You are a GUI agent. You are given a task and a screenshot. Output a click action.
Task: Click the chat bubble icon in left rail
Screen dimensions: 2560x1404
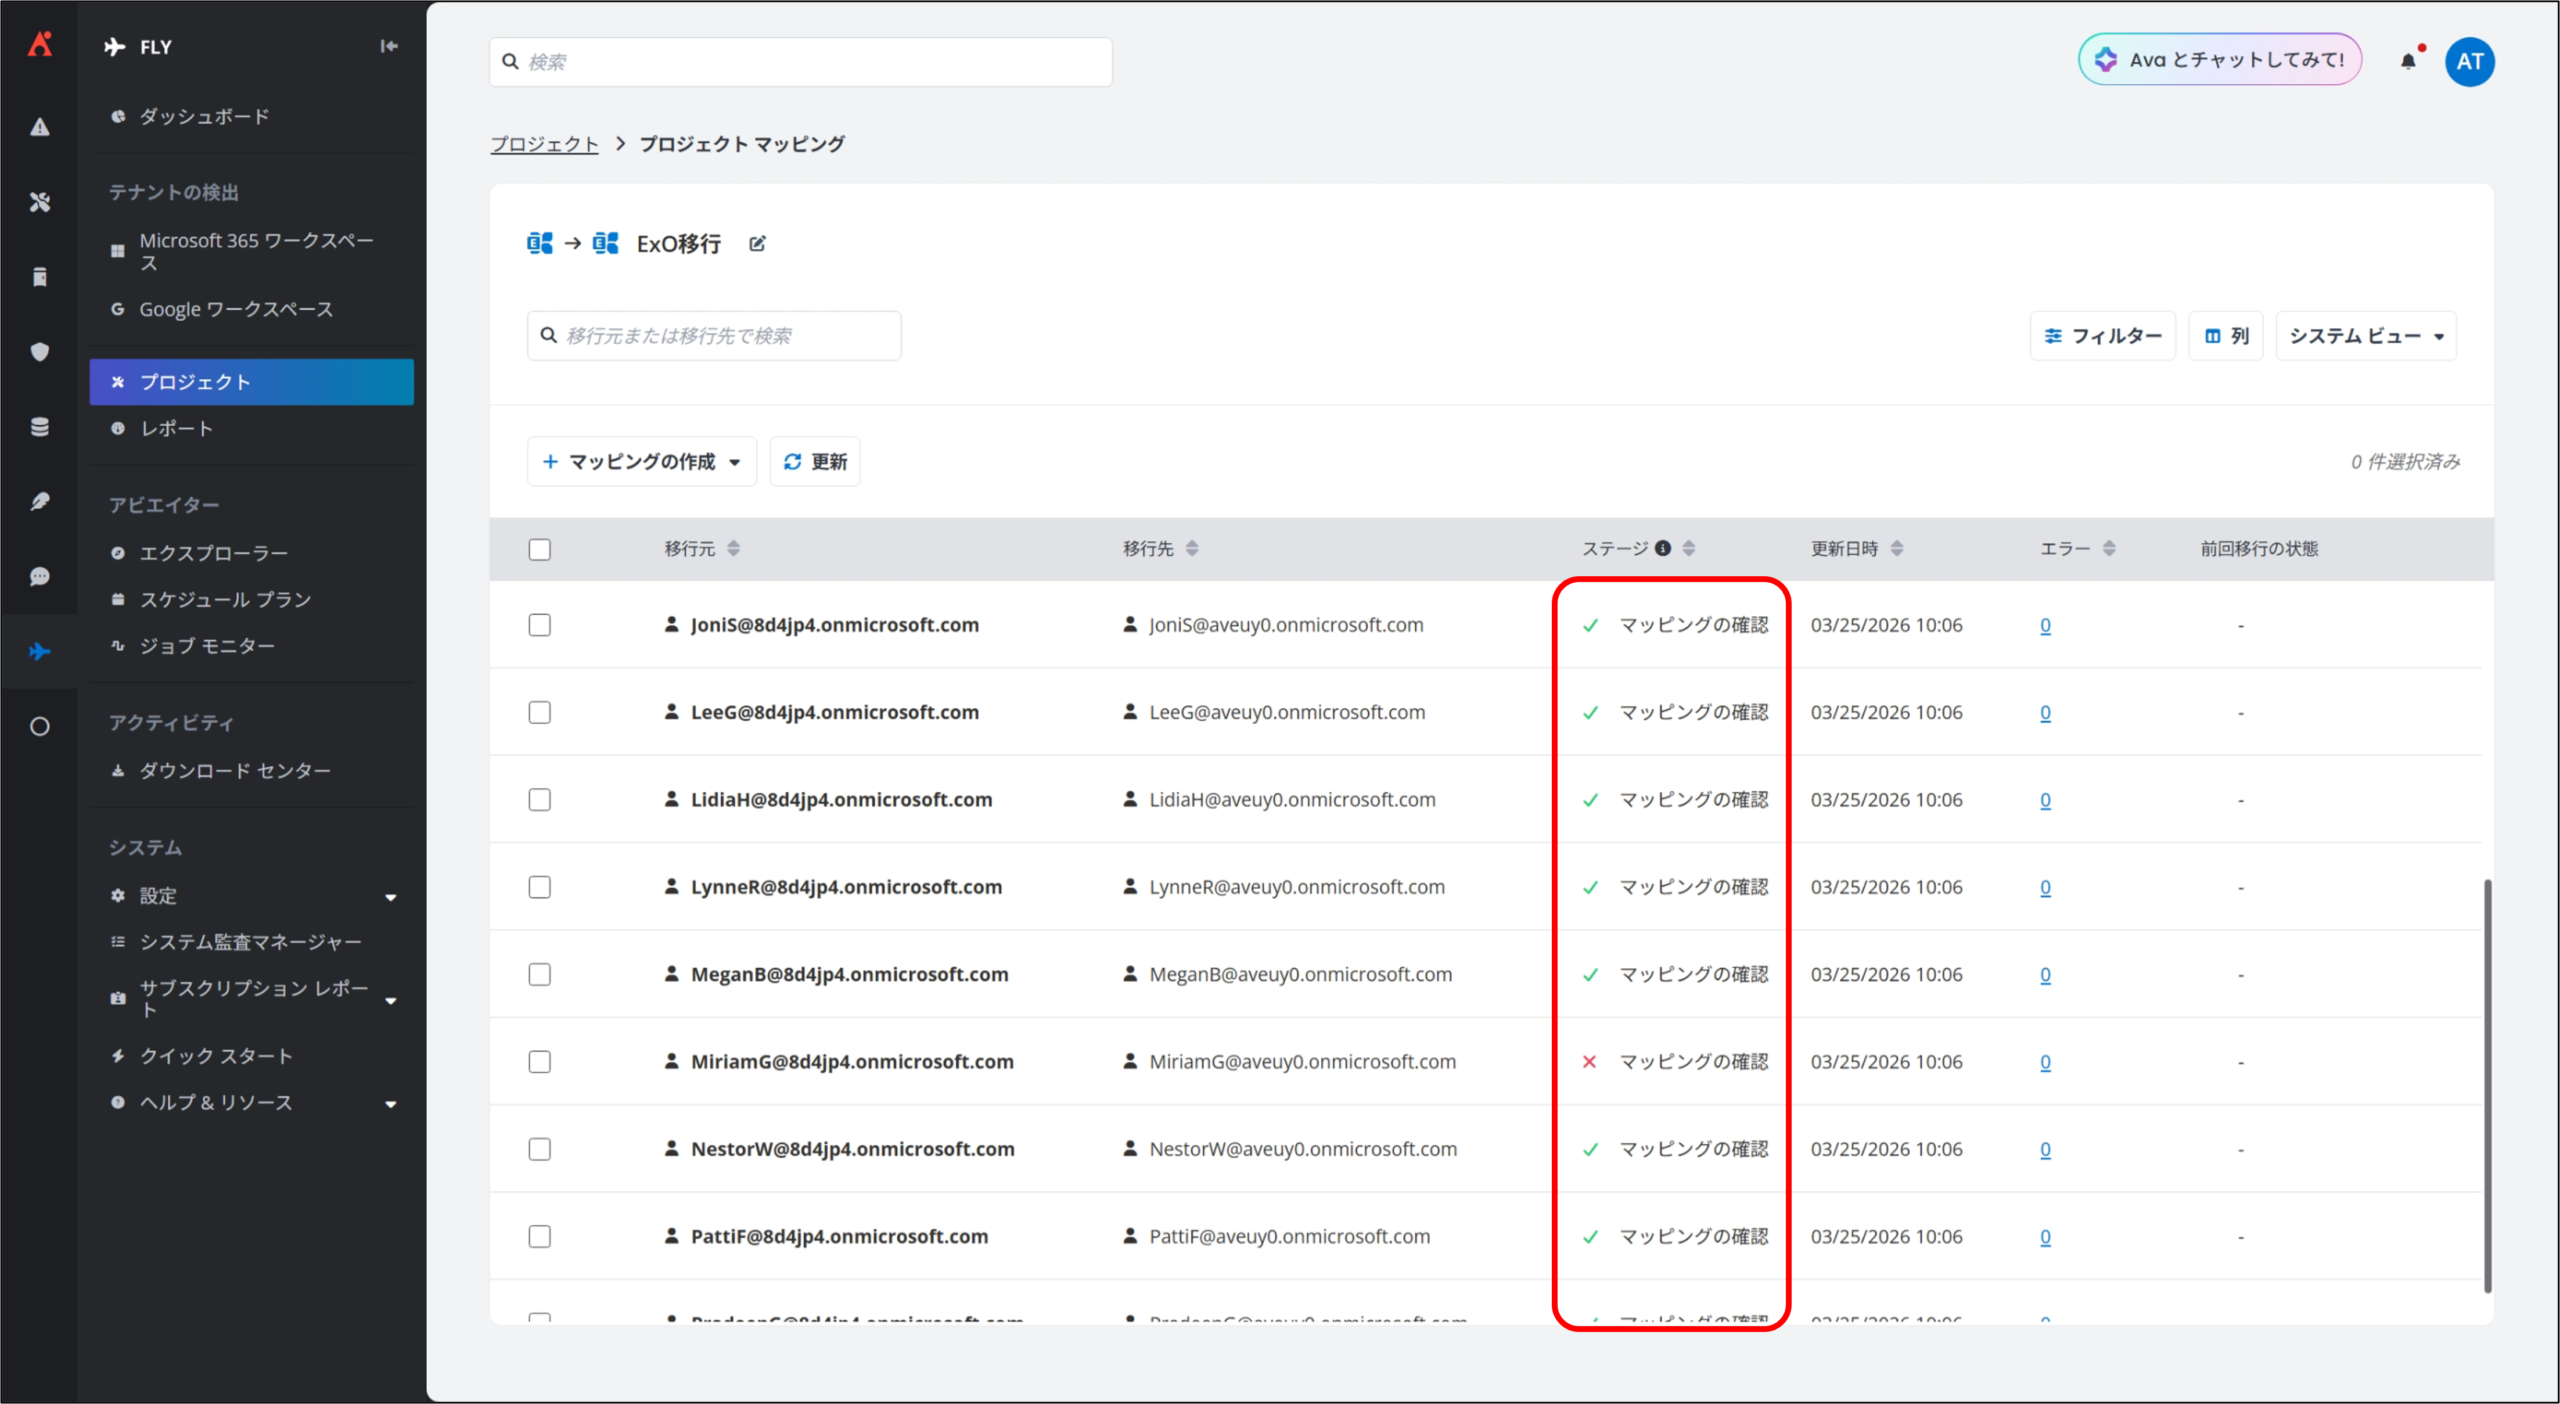pos(40,577)
